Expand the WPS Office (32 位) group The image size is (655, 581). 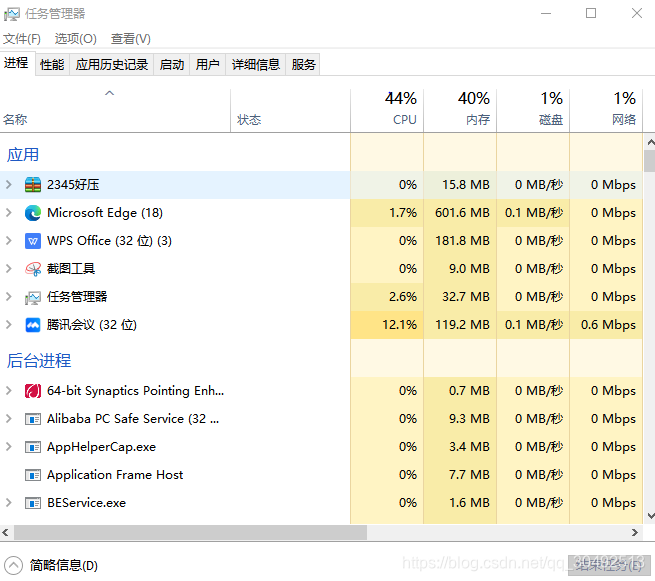[x=9, y=241]
